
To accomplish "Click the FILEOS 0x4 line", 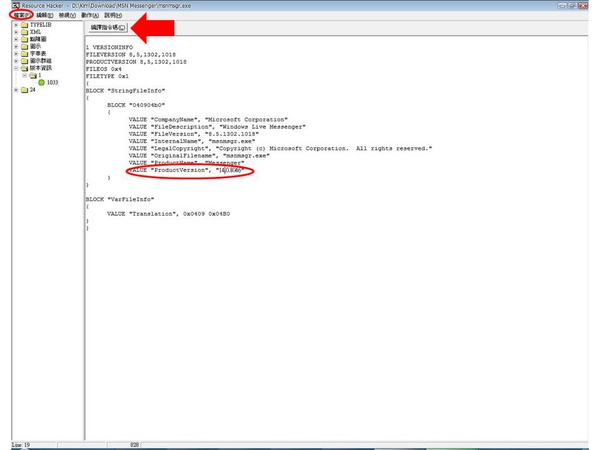I will [x=104, y=69].
